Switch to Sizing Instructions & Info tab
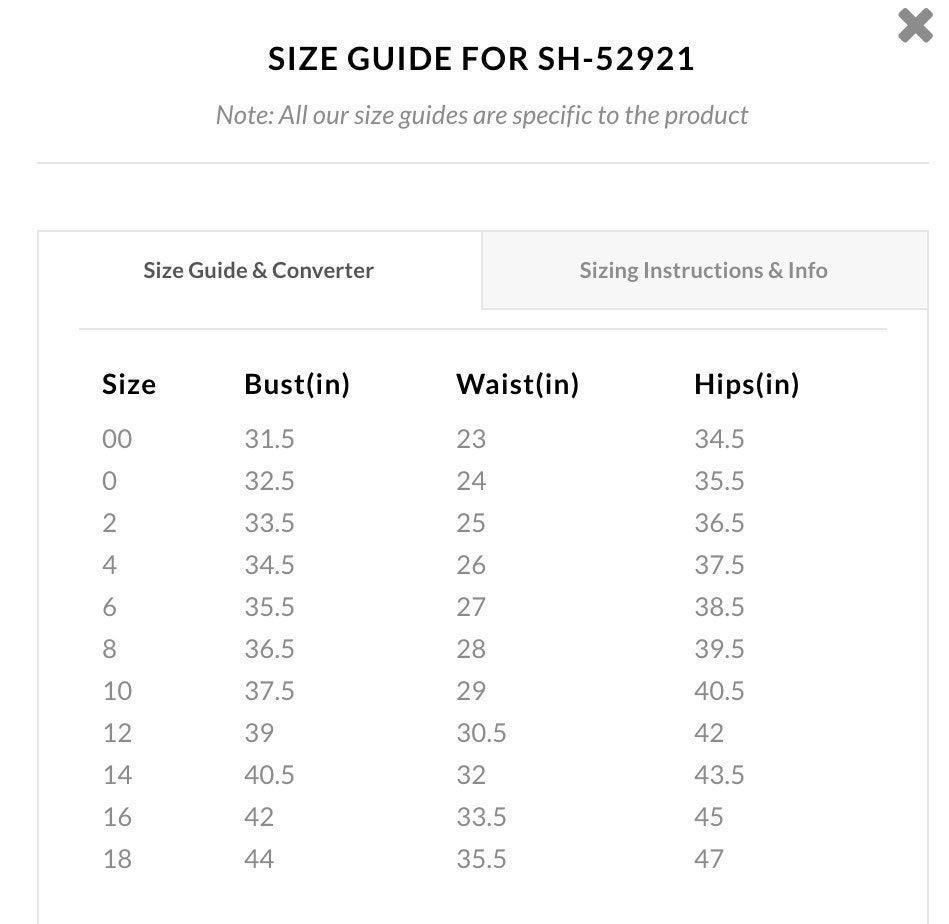Image resolution: width=949 pixels, height=924 pixels. click(x=704, y=270)
